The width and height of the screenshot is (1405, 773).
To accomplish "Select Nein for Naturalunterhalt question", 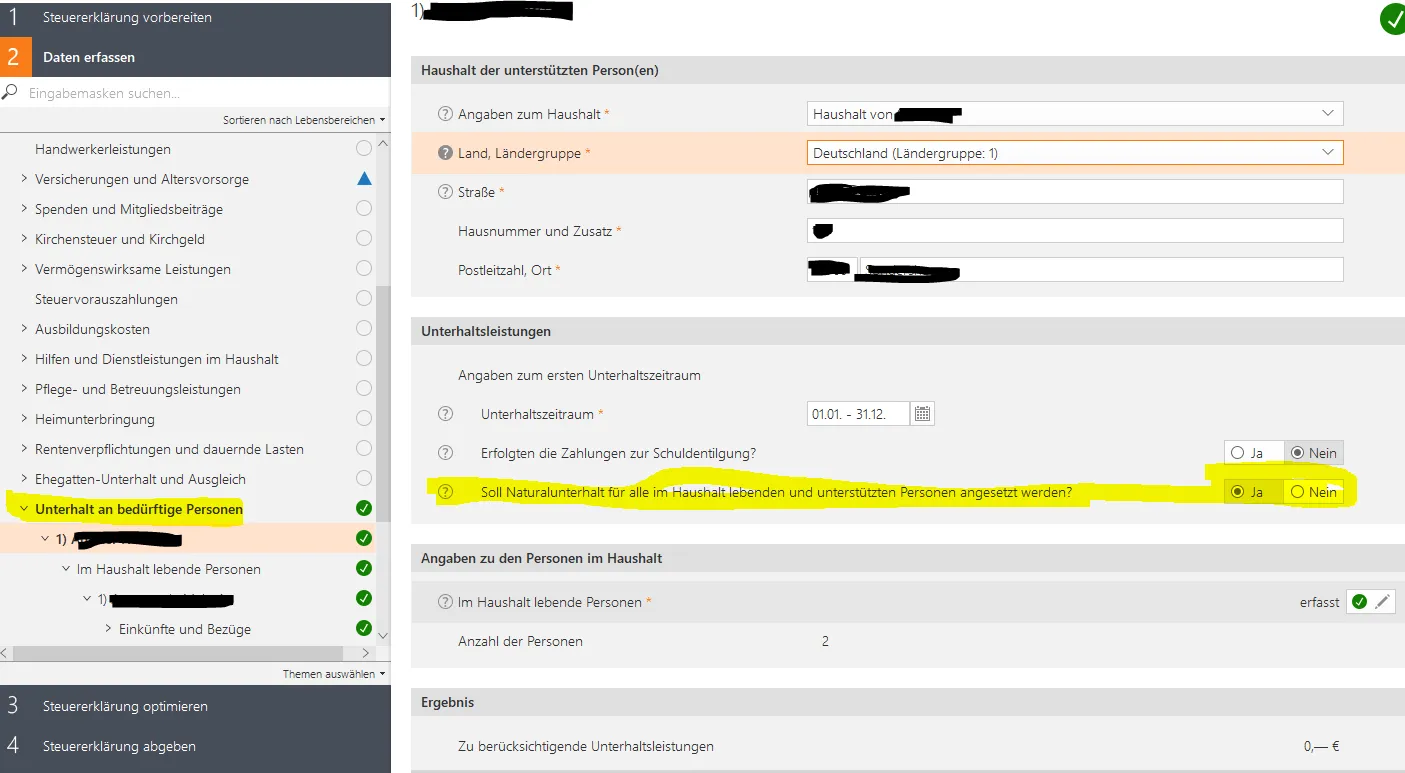I will 1298,492.
